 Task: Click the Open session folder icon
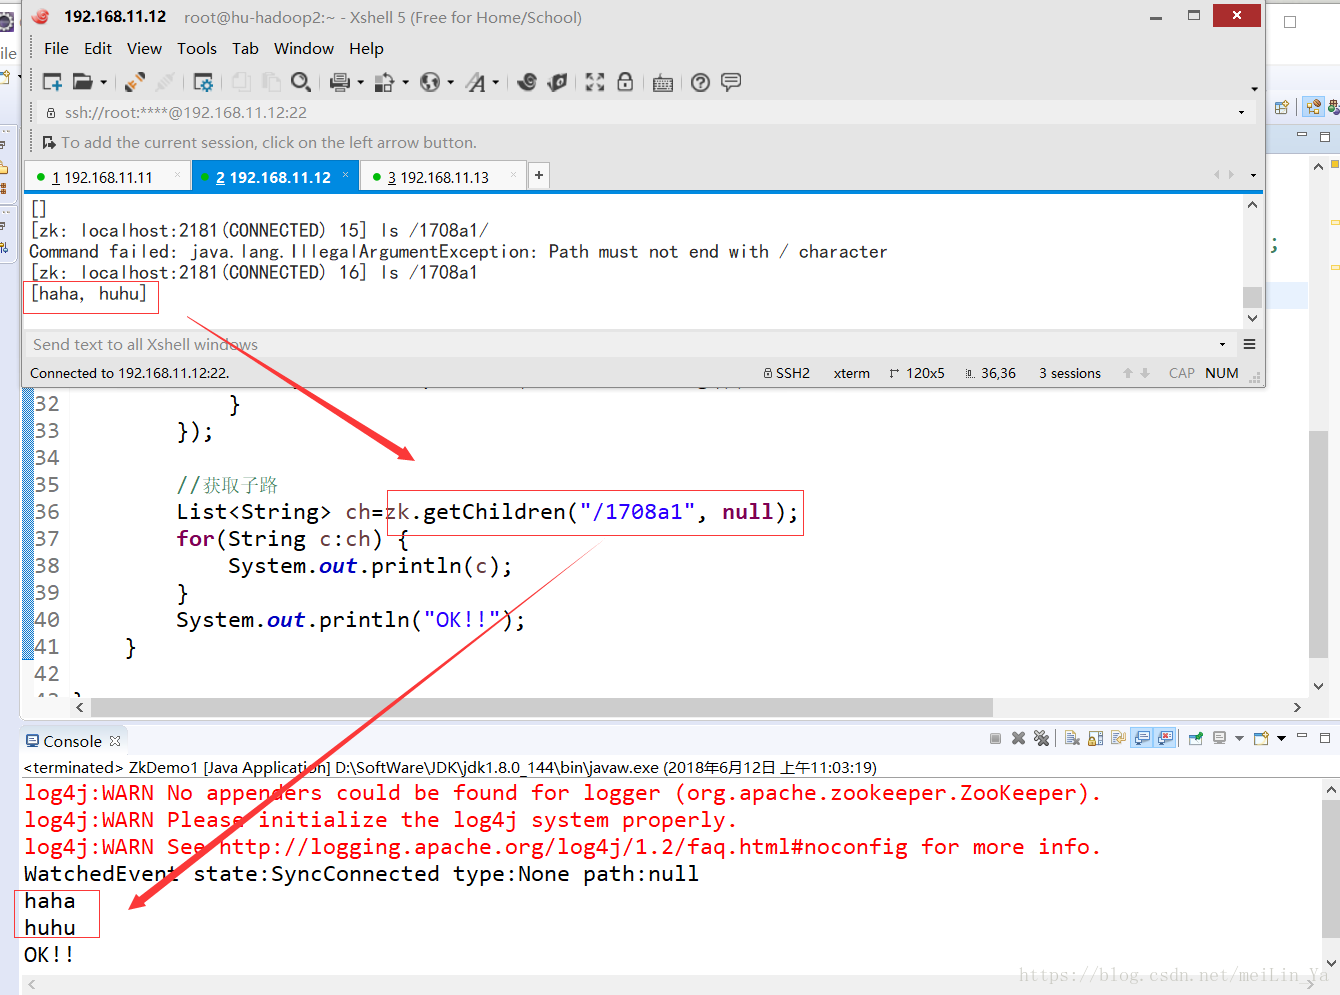[x=83, y=82]
